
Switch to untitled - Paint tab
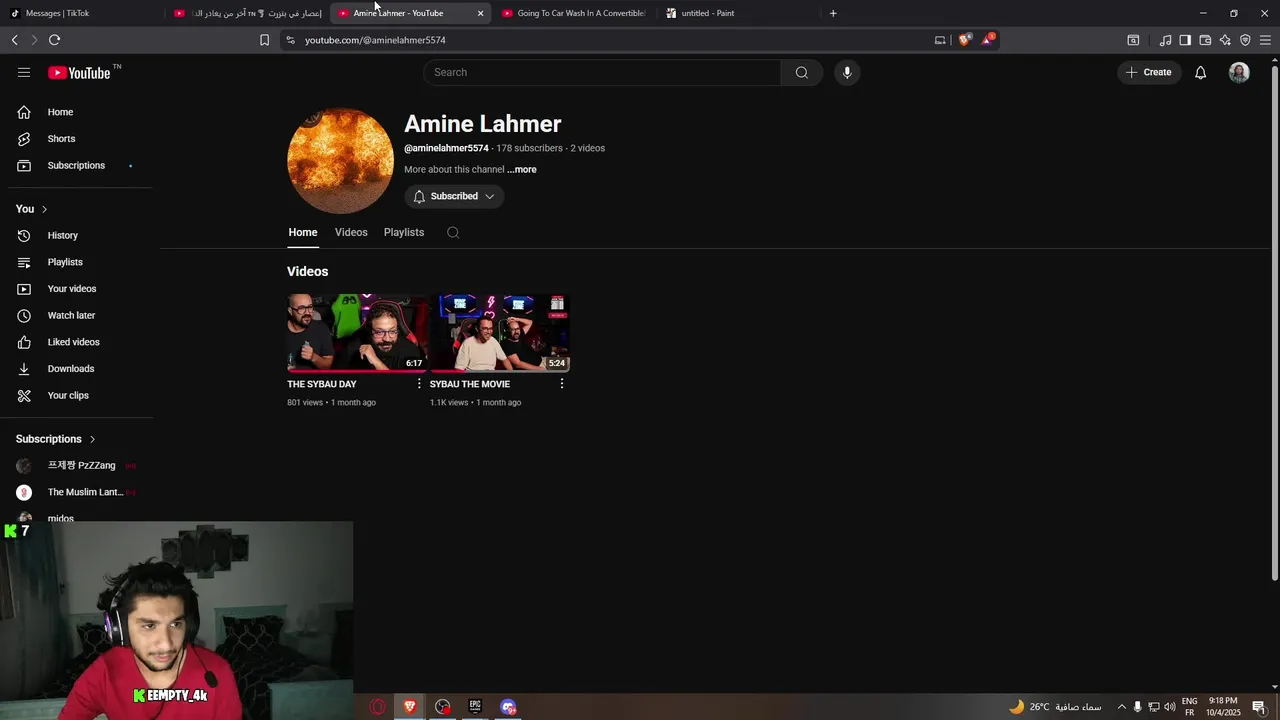738,13
